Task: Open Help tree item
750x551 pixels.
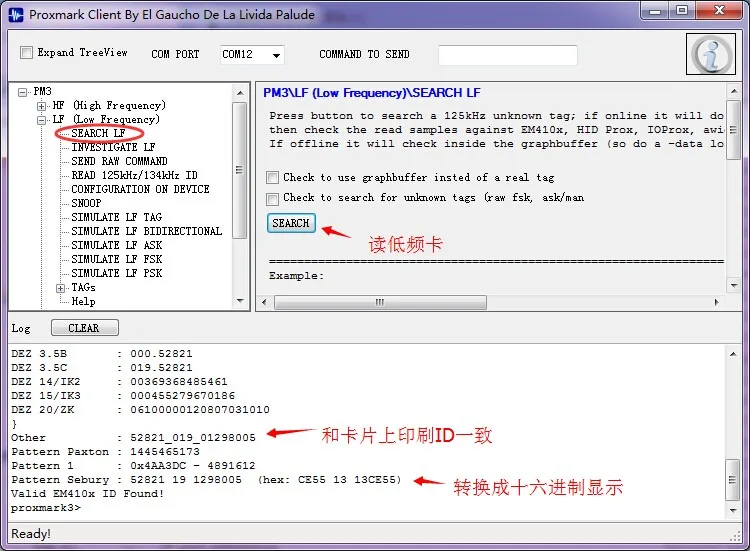Action: [83, 301]
